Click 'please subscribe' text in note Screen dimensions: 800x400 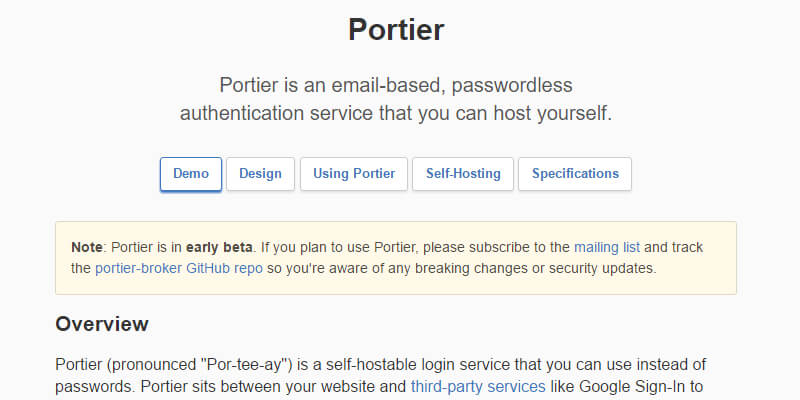point(481,246)
